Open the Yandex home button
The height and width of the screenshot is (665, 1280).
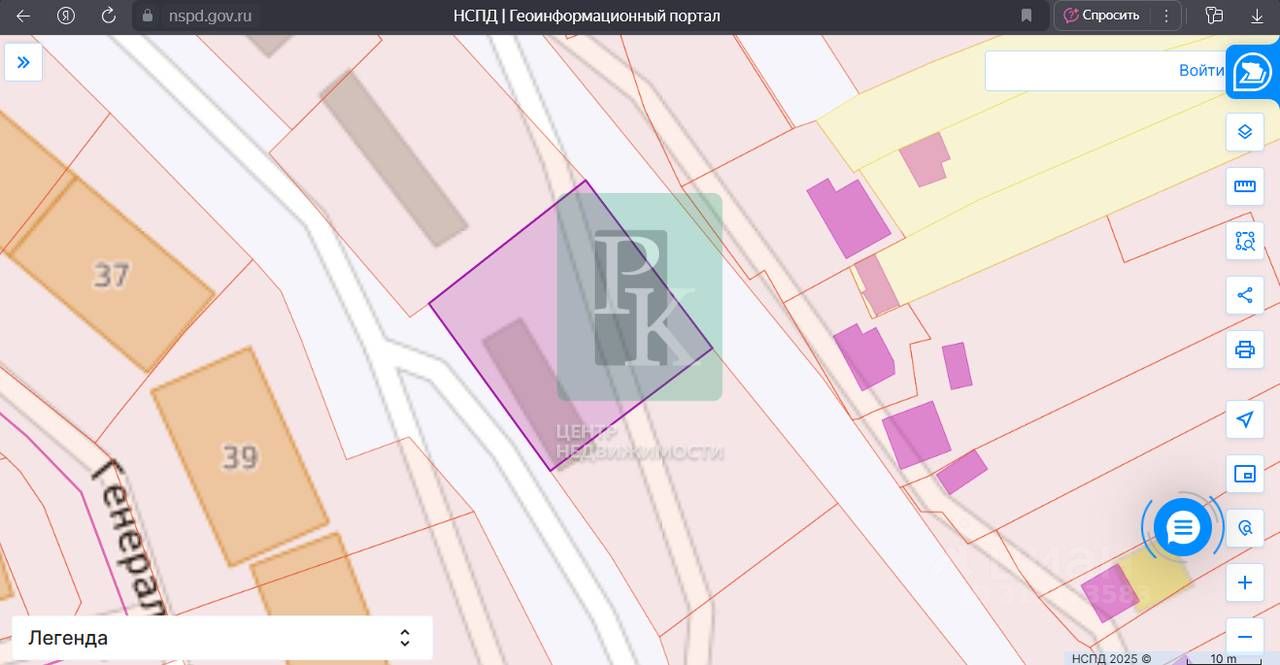pyautogui.click(x=66, y=16)
